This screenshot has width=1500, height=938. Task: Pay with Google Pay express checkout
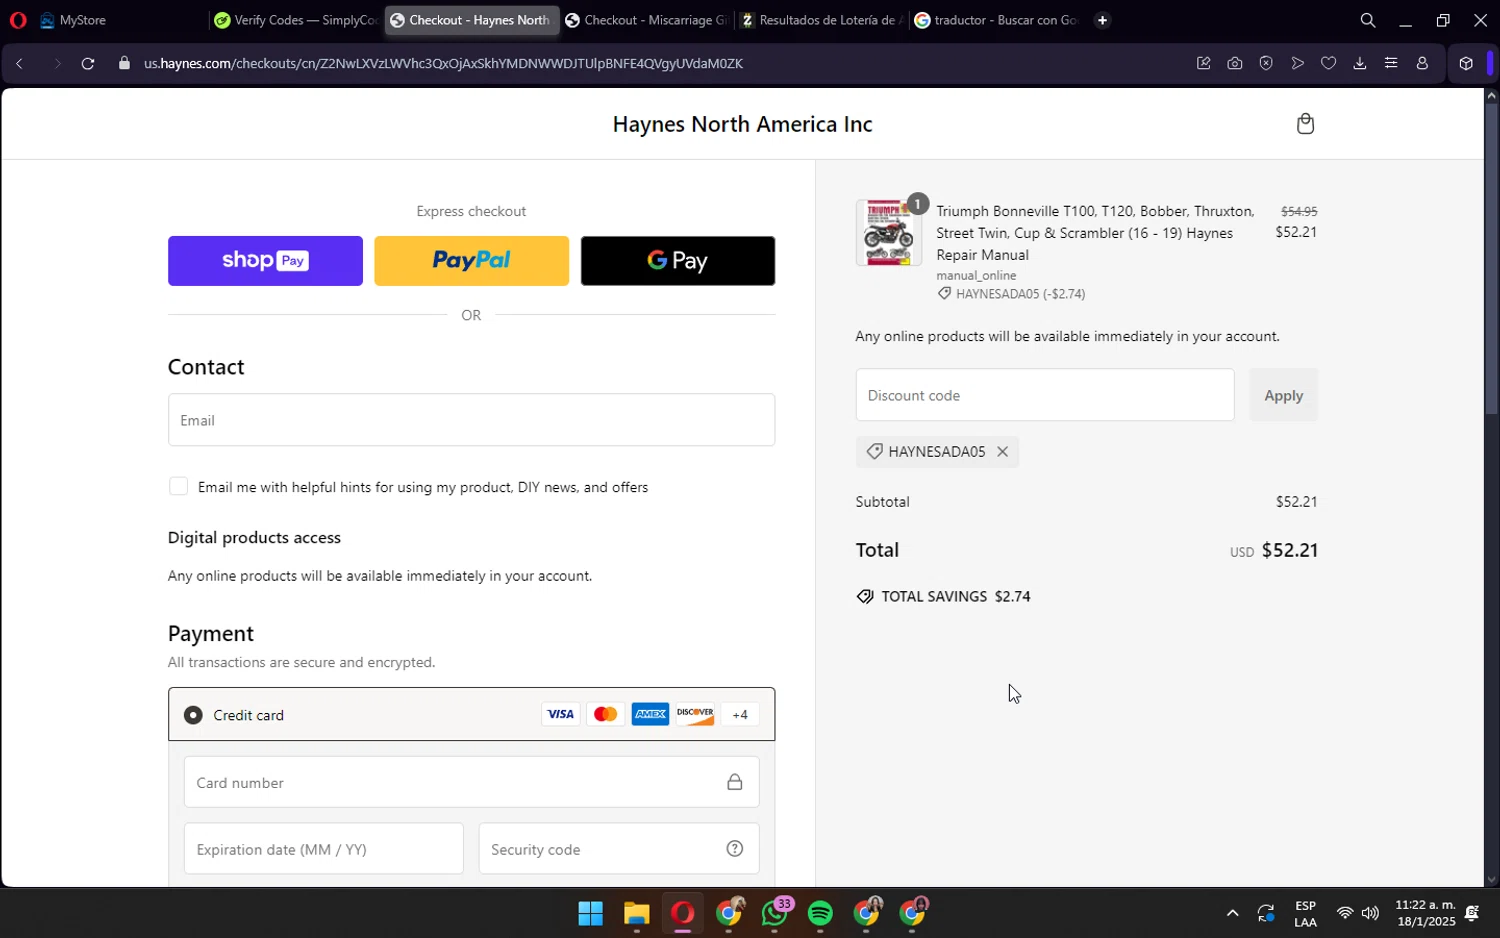(678, 261)
